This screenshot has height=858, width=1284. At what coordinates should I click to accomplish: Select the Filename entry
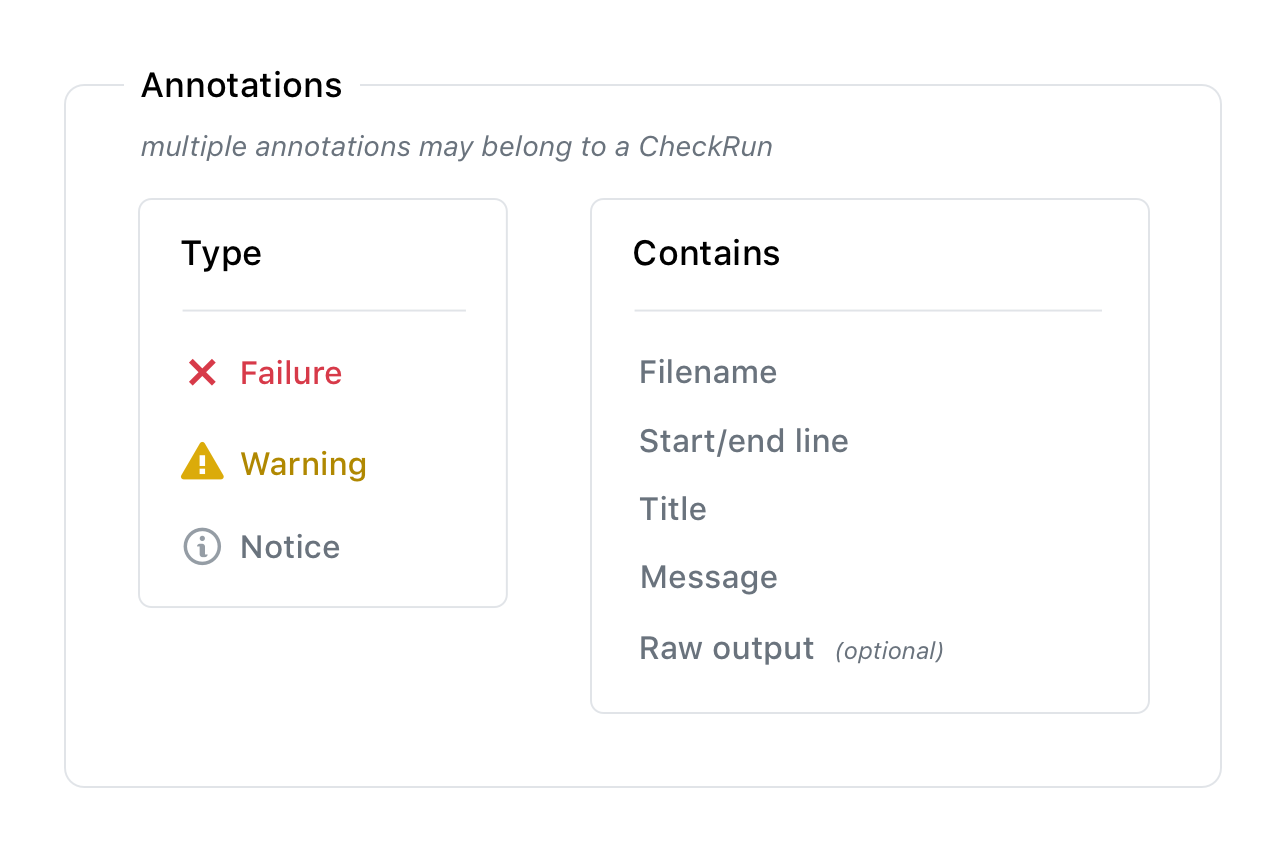(x=708, y=373)
